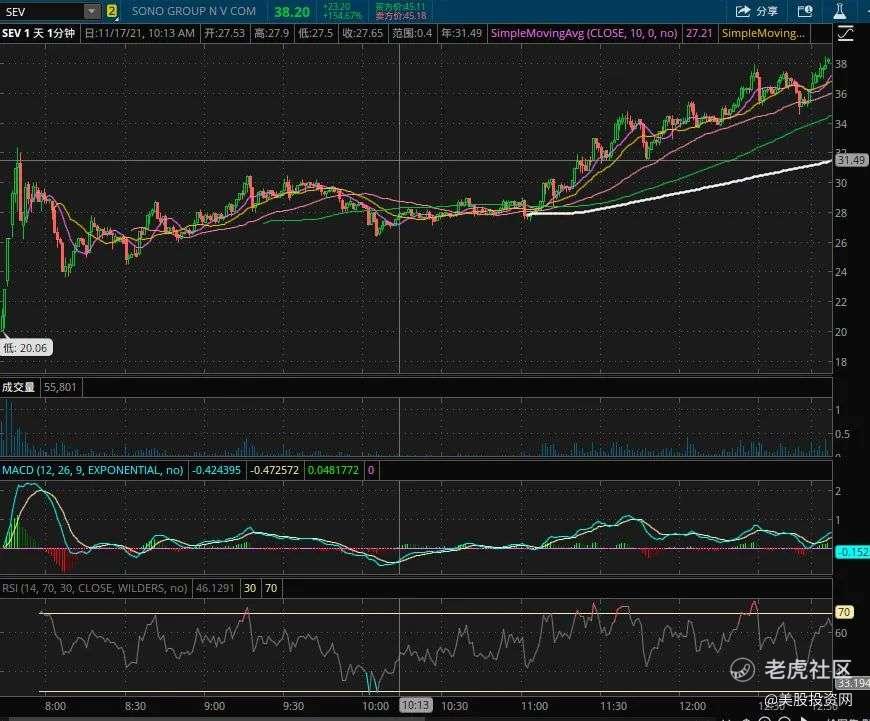Viewport: 870px width, 721px height.
Task: Click the 11:00 time axis label
Action: point(534,706)
